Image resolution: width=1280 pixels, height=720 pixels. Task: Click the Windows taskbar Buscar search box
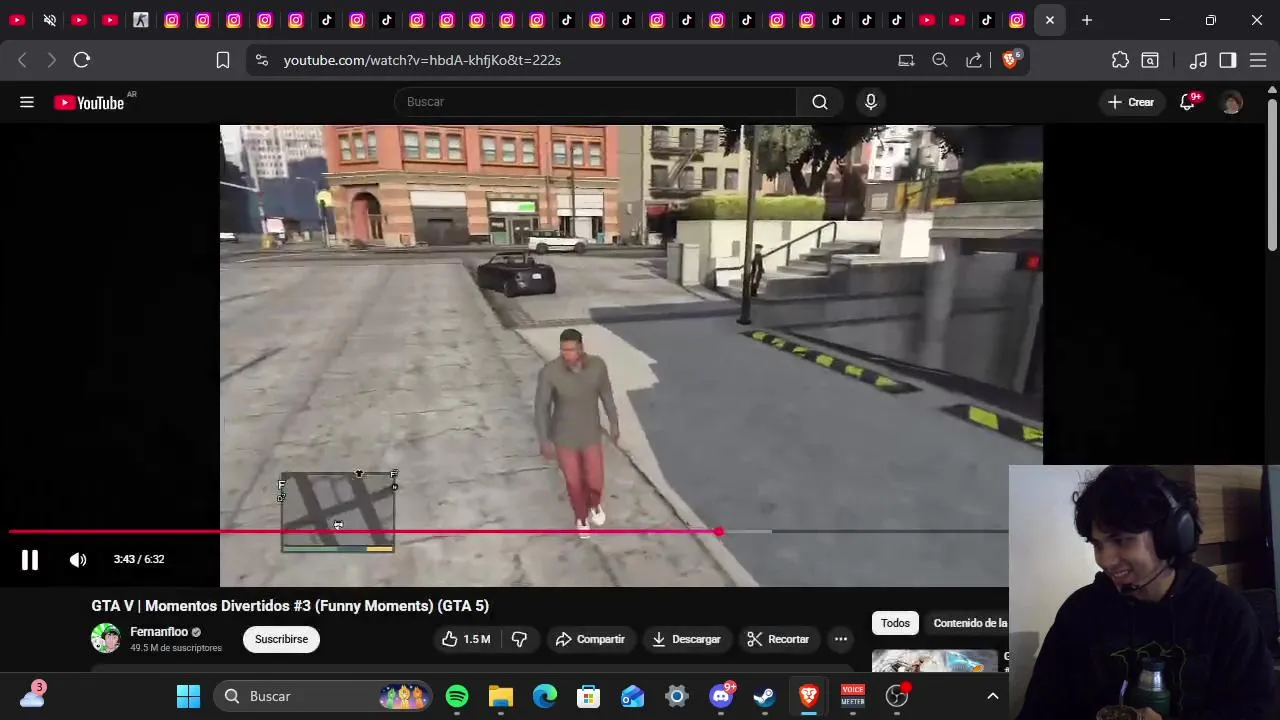[323, 696]
